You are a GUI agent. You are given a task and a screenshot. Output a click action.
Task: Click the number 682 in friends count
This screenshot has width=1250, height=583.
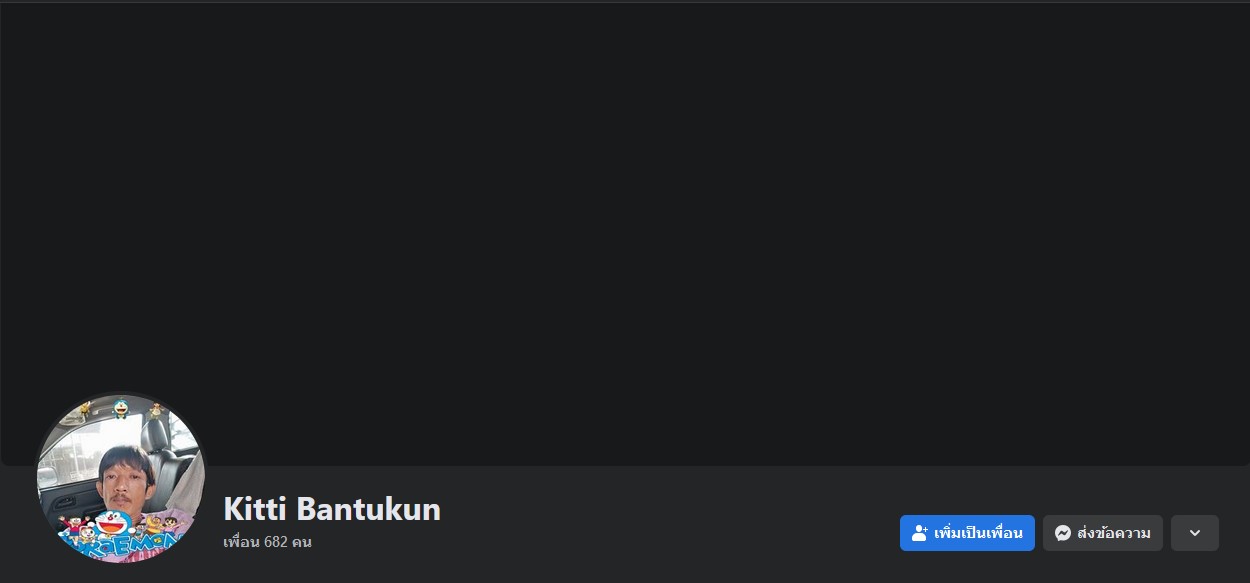277,542
